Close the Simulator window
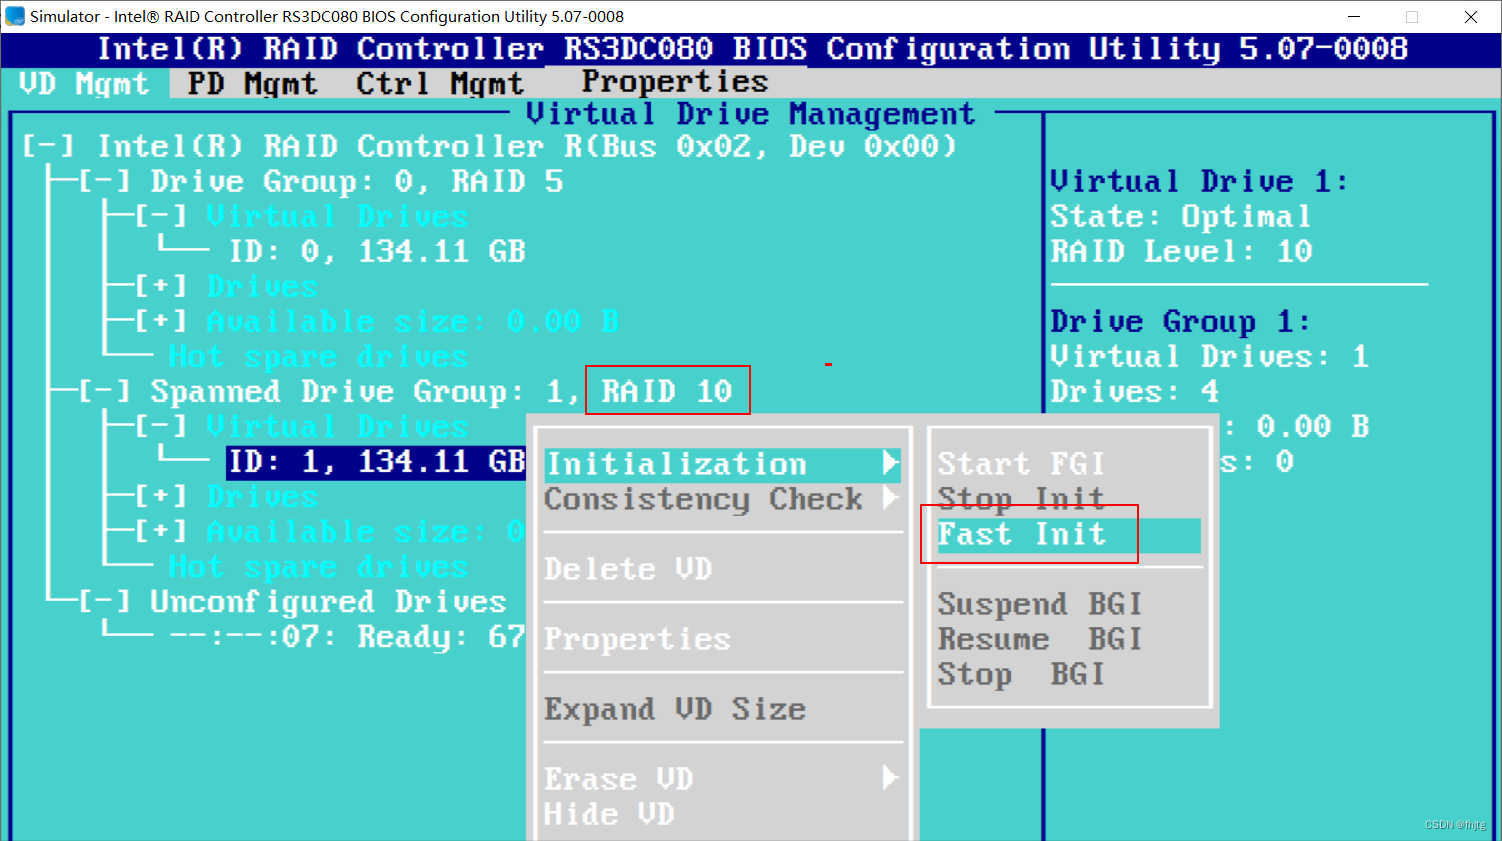1502x841 pixels. [1471, 17]
